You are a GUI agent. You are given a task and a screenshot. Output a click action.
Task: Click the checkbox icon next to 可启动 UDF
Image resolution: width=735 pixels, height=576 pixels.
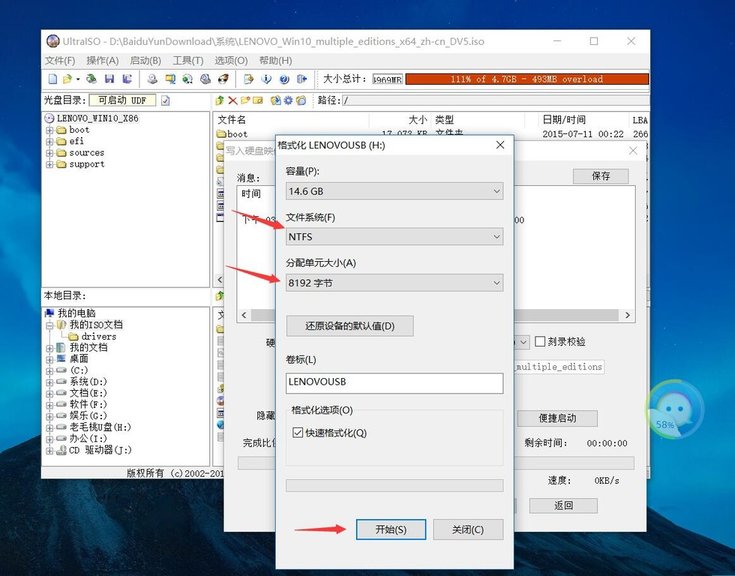[x=165, y=100]
